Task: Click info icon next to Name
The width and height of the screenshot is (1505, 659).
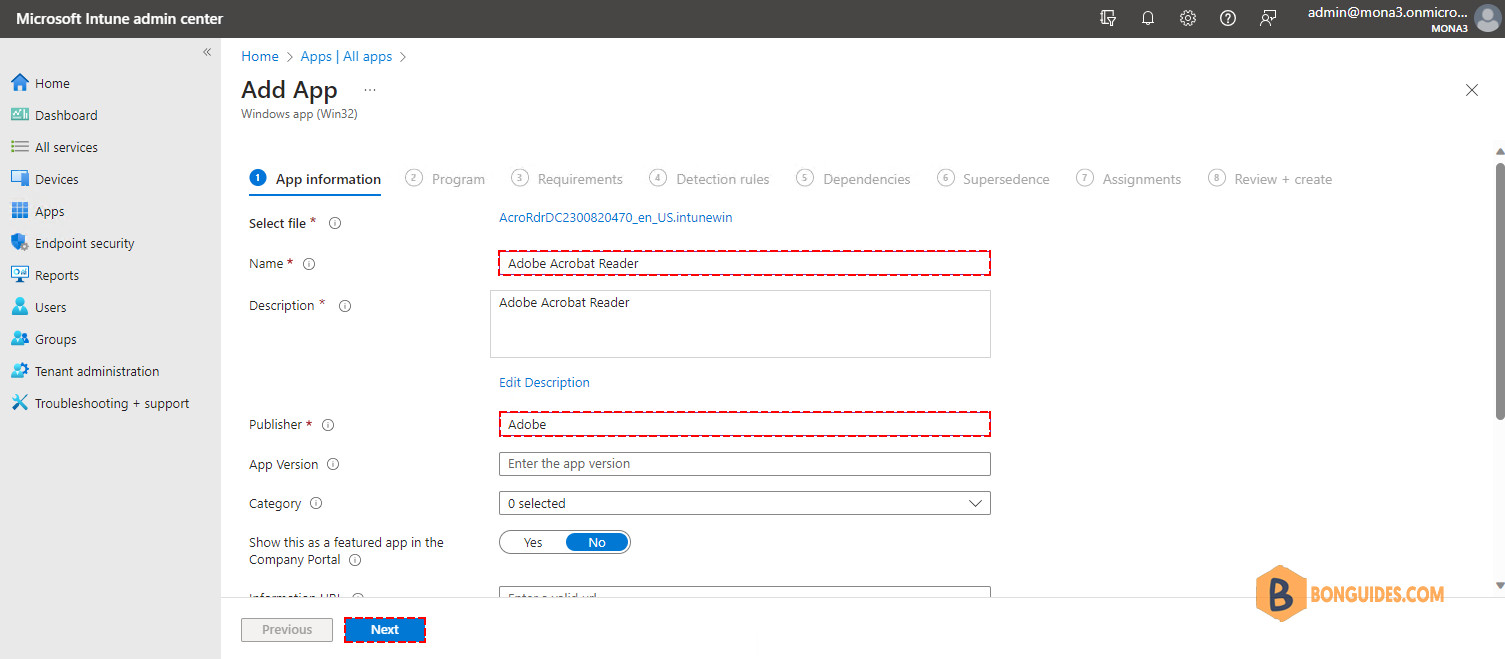Action: [x=309, y=264]
